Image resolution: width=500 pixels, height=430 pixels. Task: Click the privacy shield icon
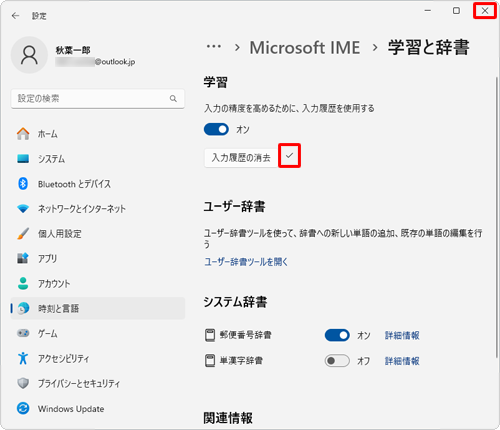pos(23,383)
